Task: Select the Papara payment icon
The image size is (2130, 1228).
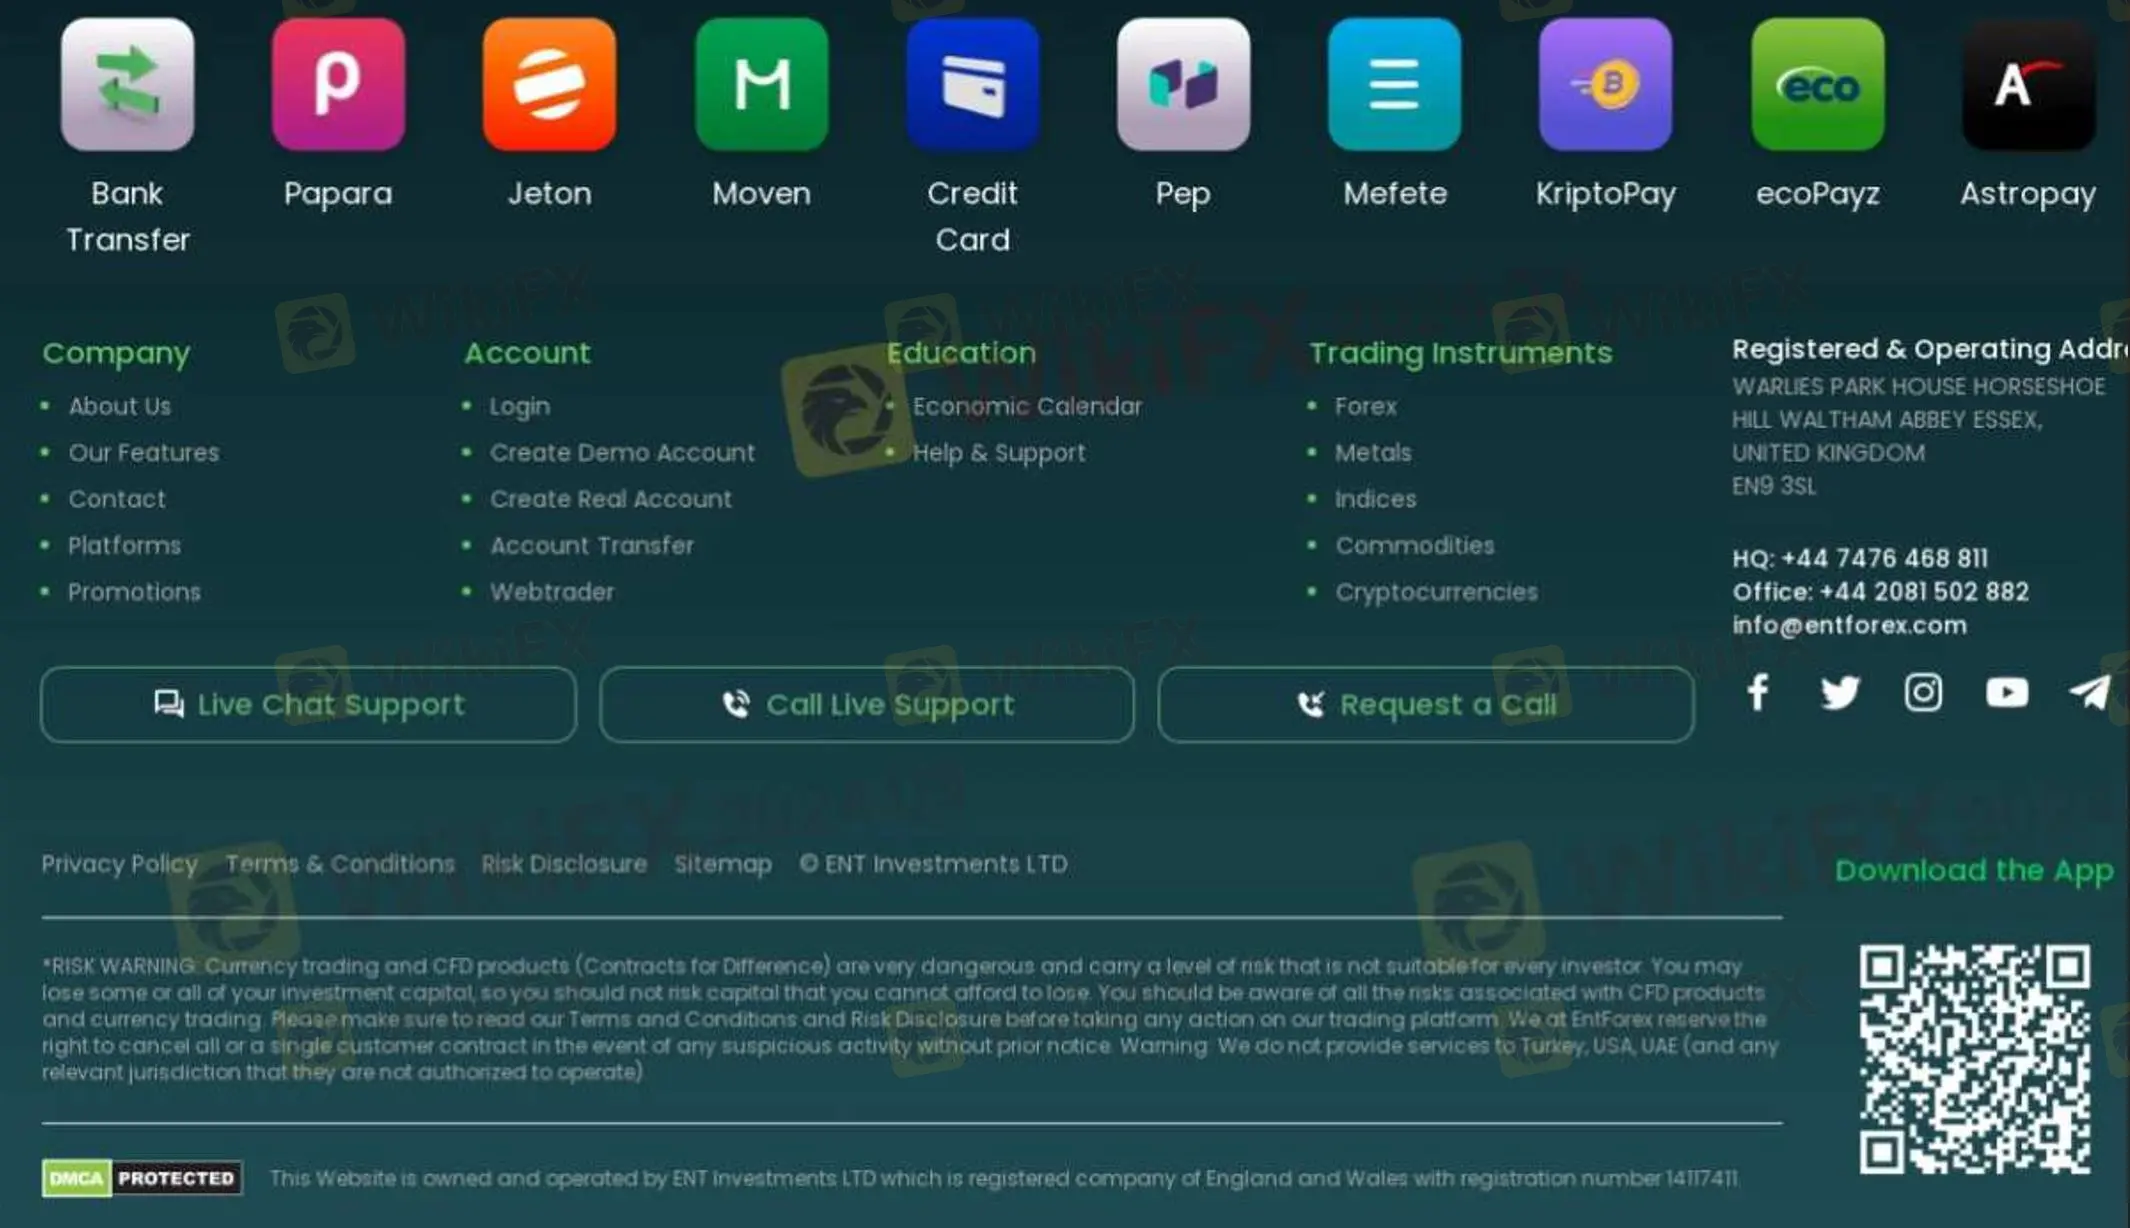Action: (x=338, y=83)
